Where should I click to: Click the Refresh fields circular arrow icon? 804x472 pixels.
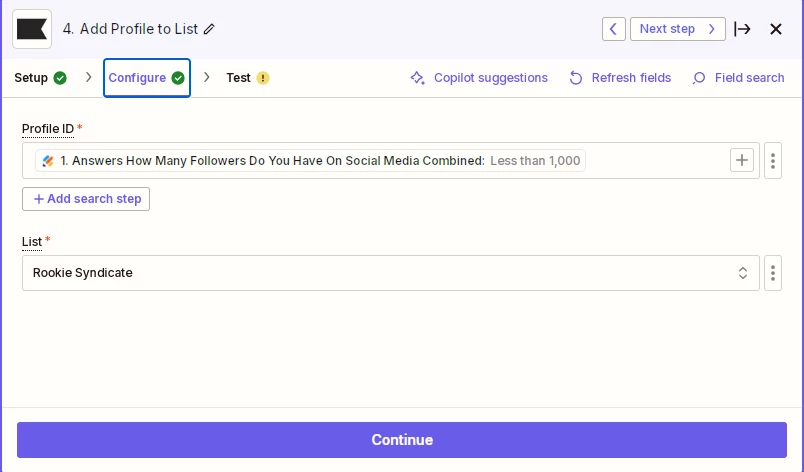(x=576, y=78)
